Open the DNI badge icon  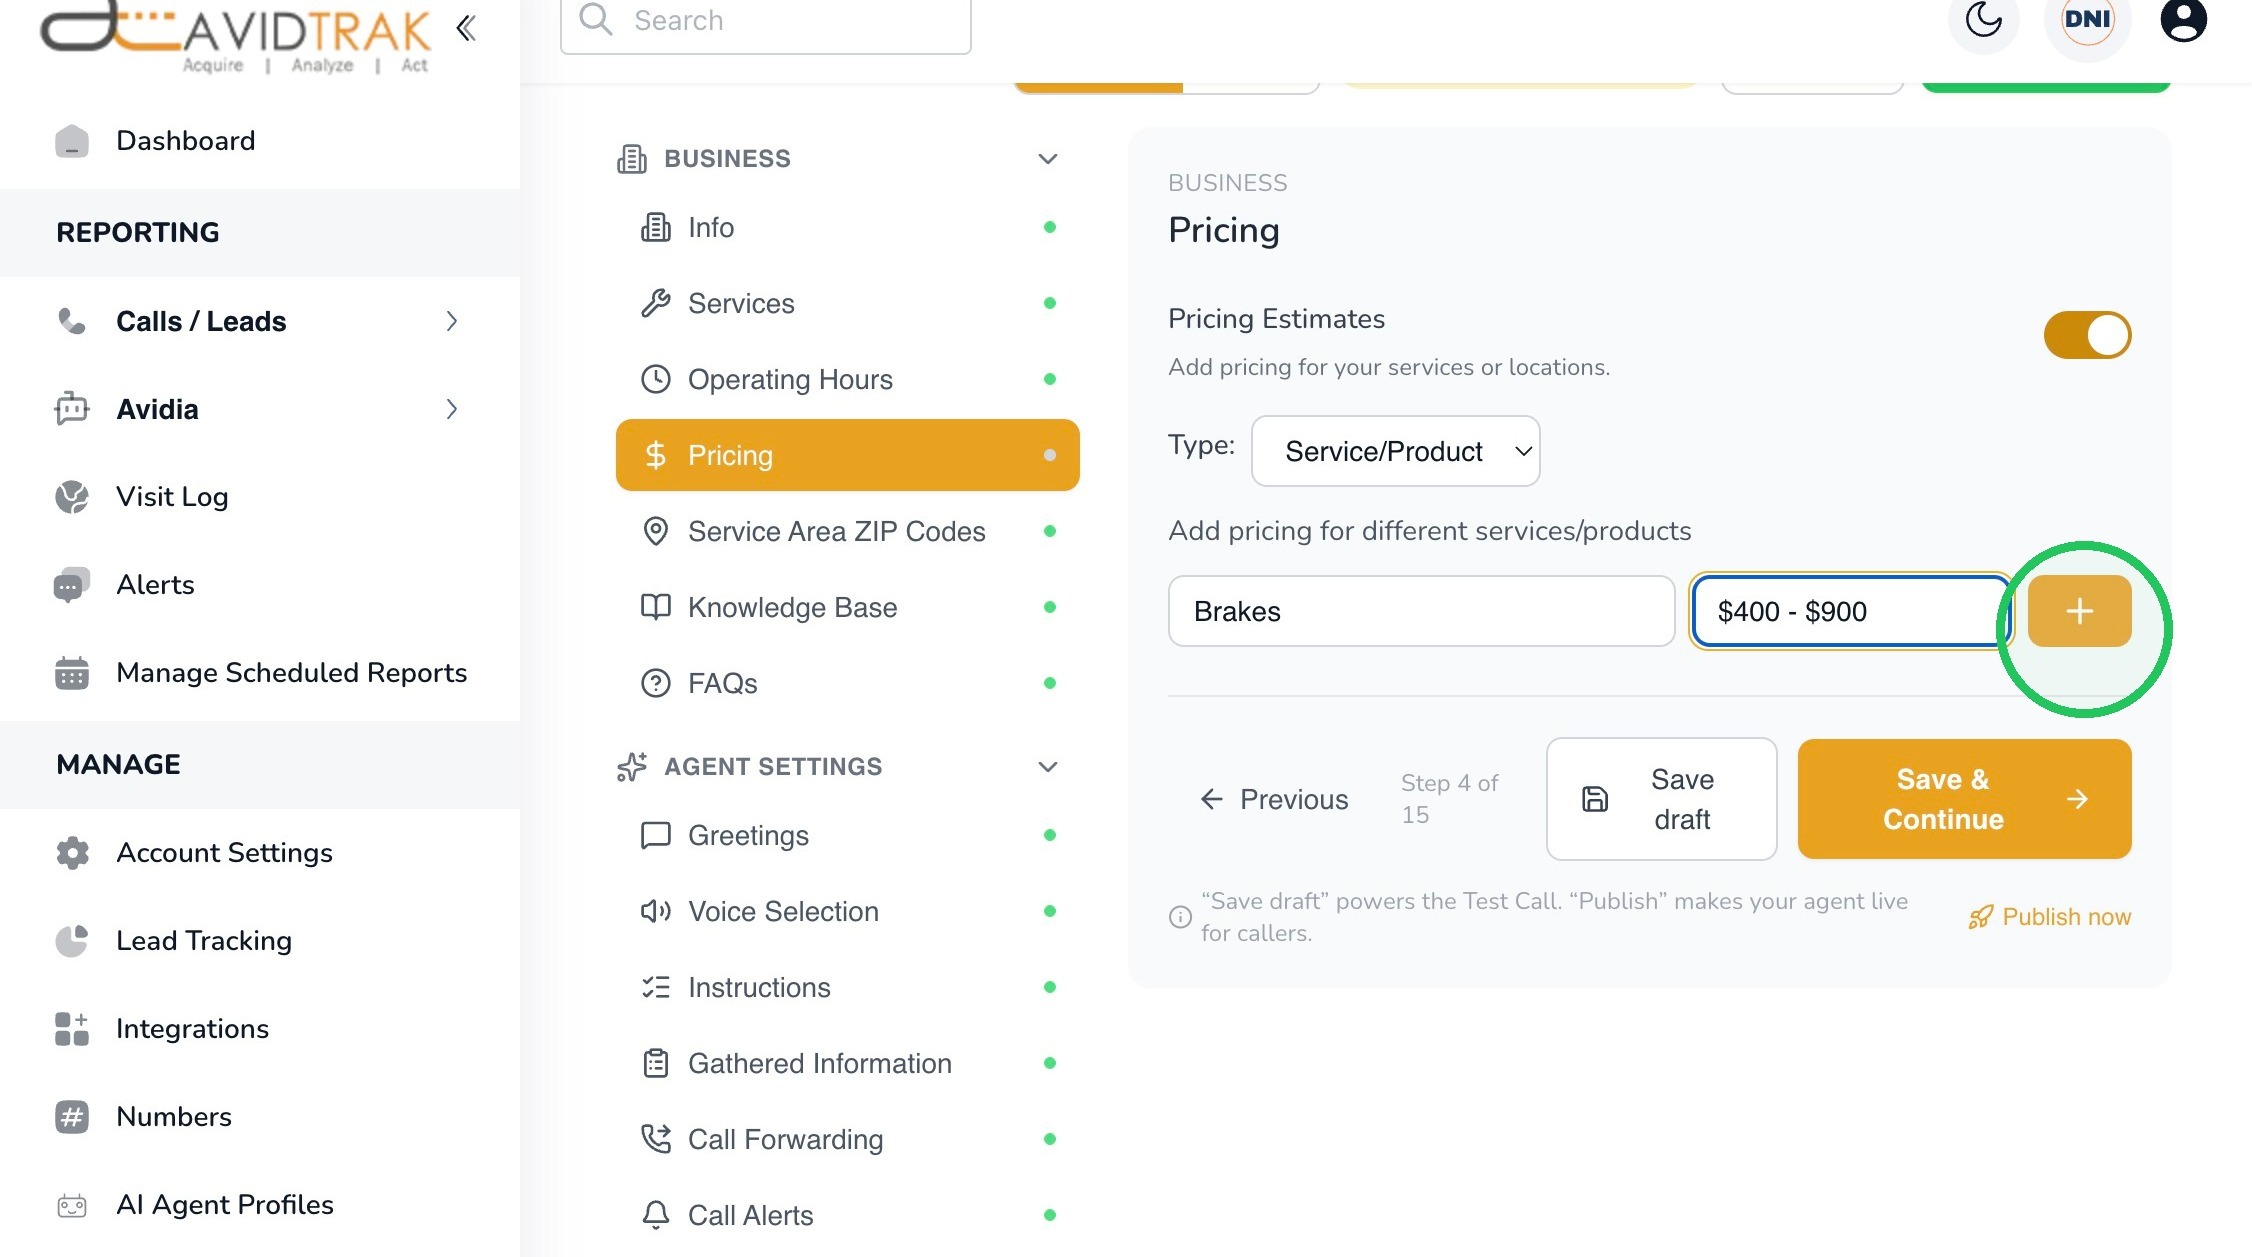tap(2088, 18)
